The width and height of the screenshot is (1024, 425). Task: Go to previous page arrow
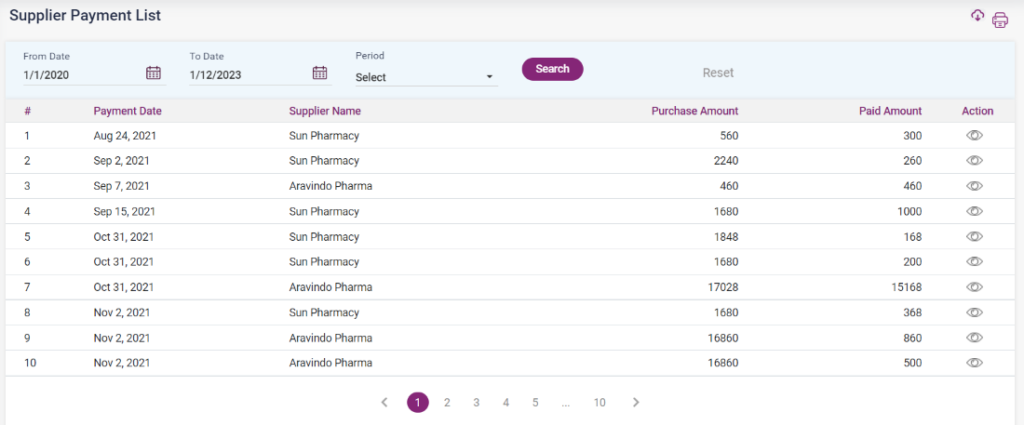(385, 402)
